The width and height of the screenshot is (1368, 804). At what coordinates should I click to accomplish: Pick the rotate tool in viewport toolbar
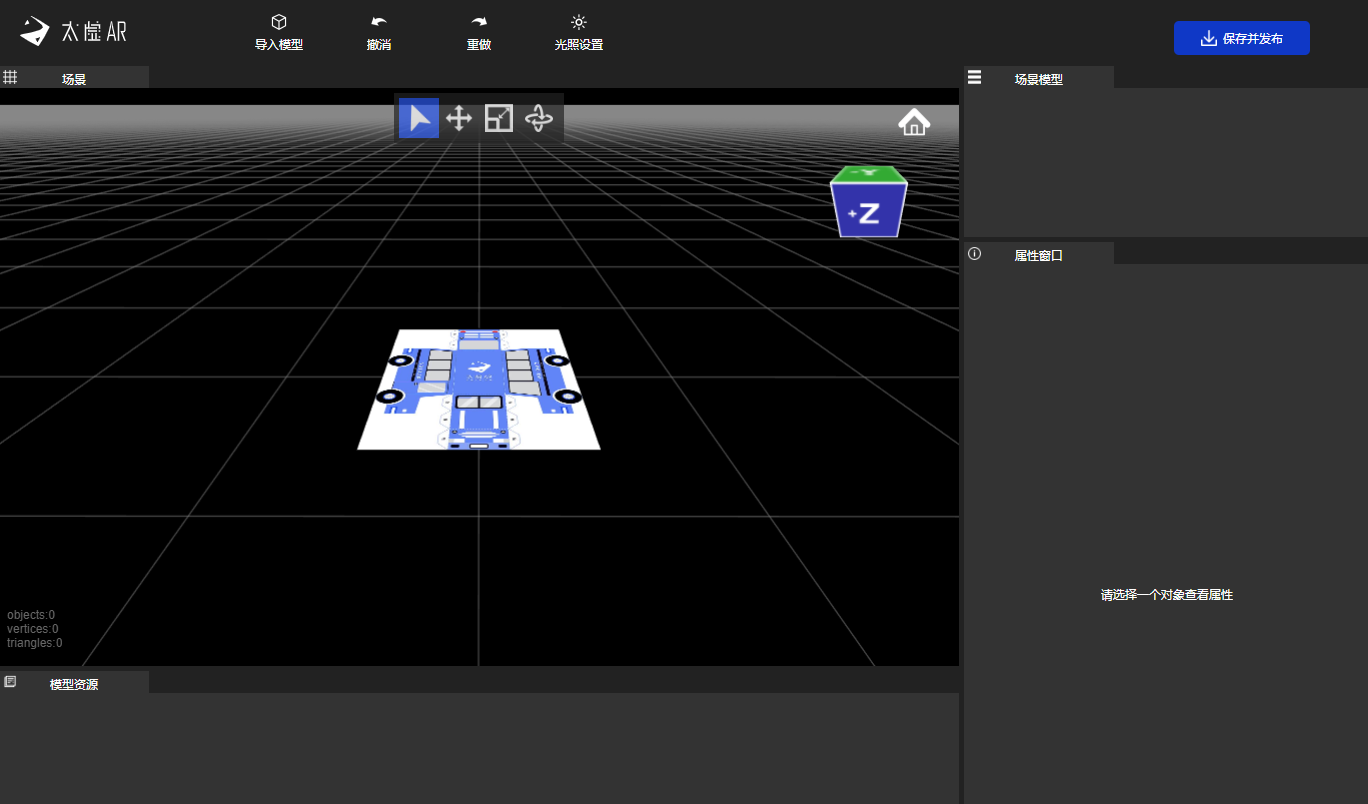539,118
